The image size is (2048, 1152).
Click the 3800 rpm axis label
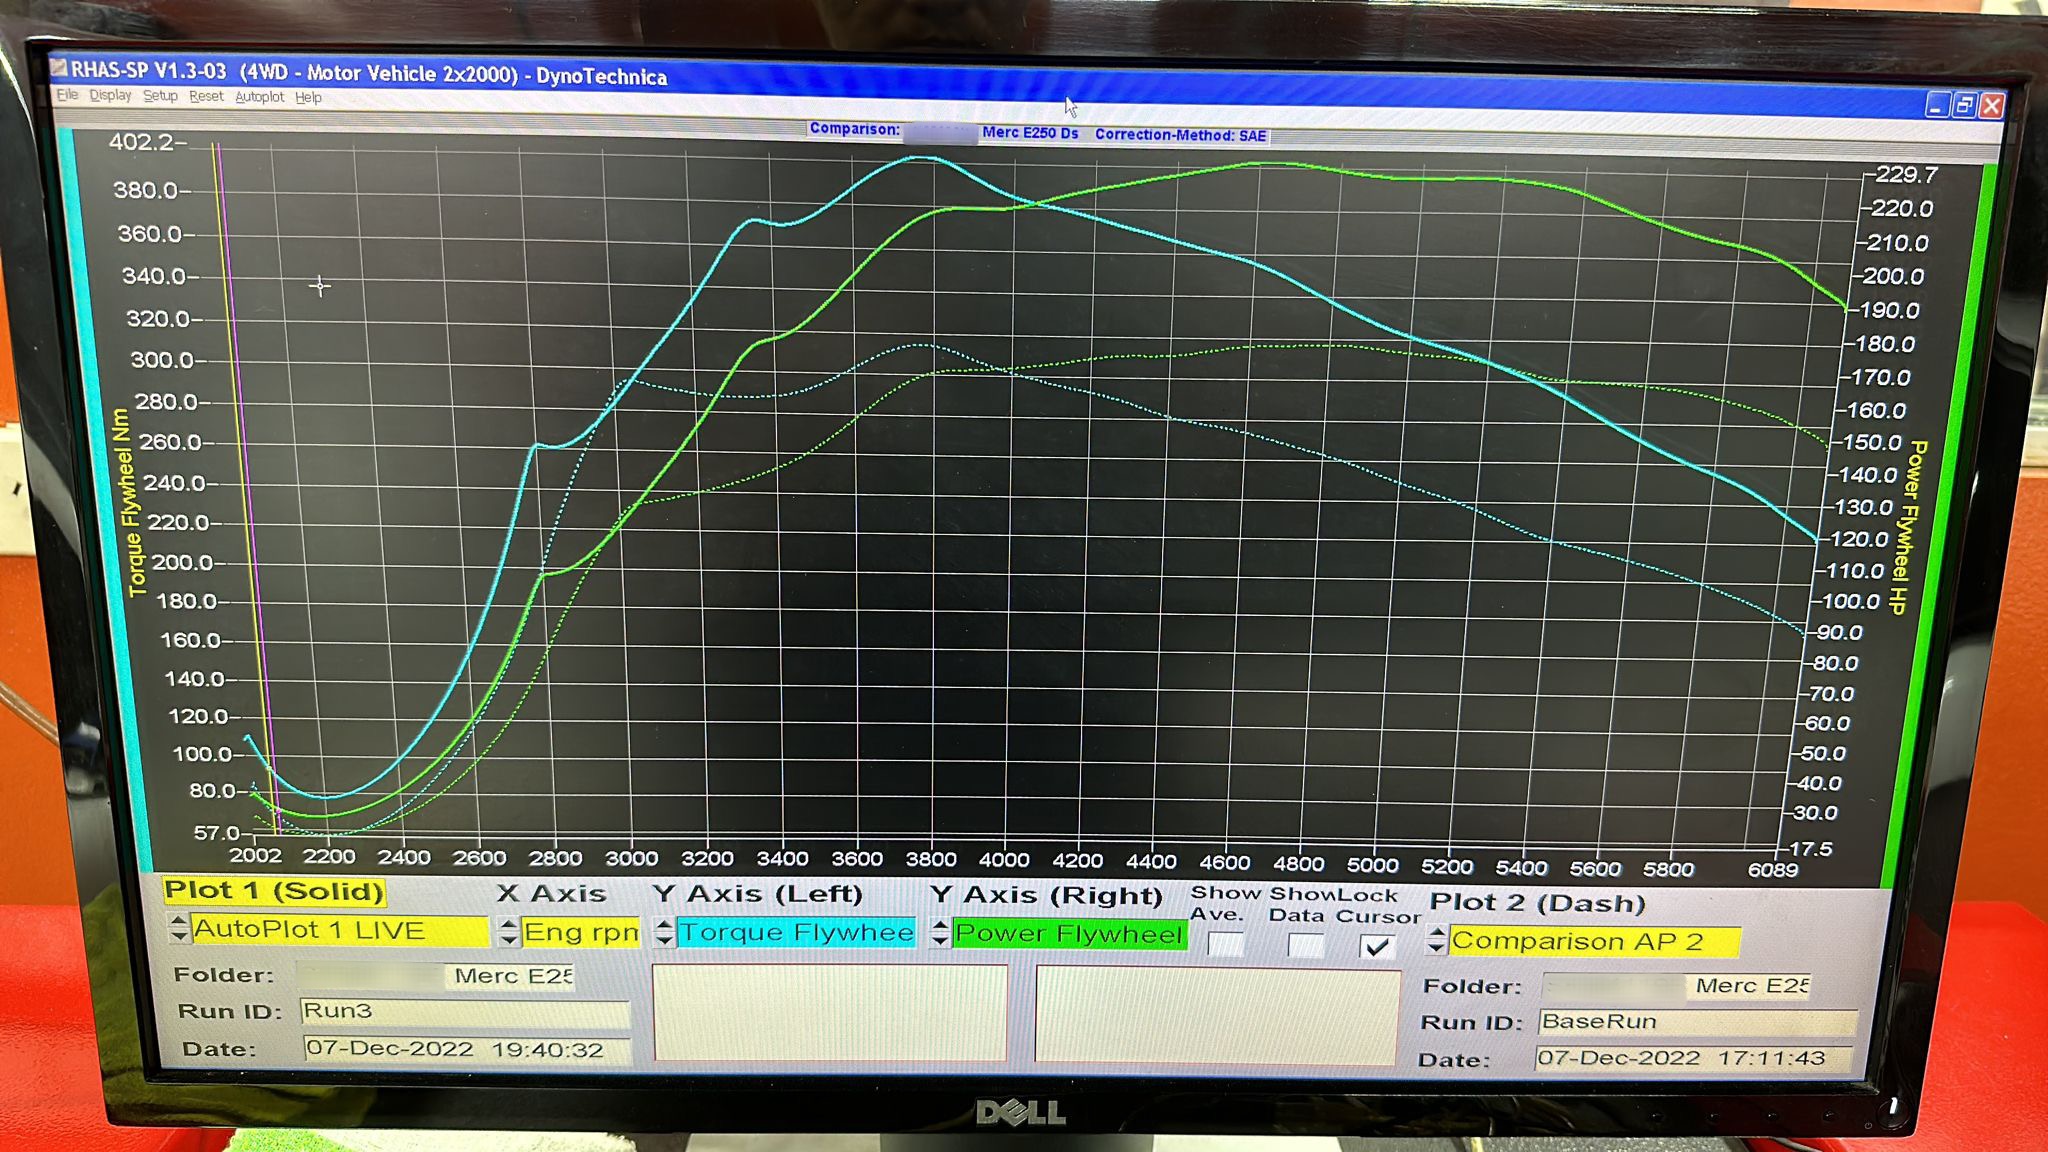click(930, 859)
